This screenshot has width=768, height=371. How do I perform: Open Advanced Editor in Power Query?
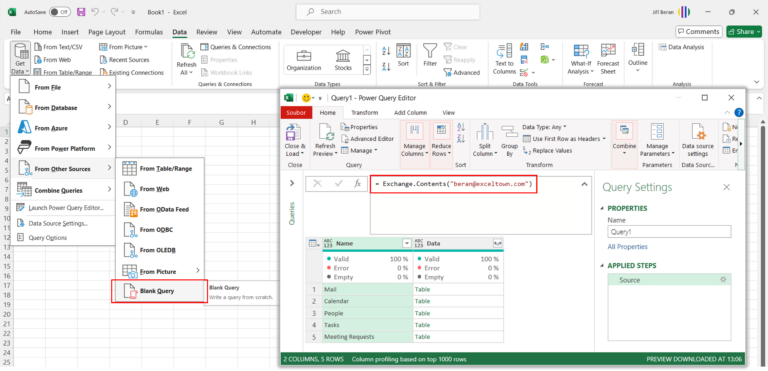coord(367,139)
